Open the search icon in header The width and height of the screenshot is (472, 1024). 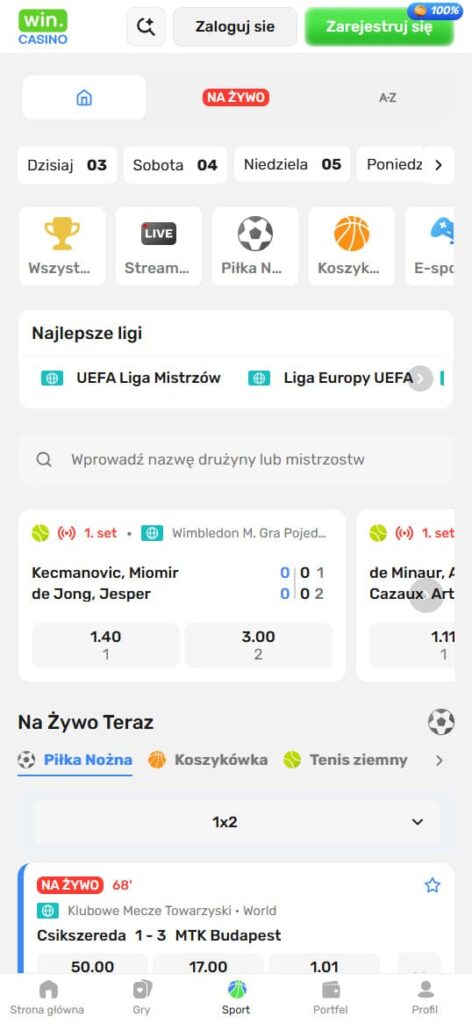click(146, 27)
